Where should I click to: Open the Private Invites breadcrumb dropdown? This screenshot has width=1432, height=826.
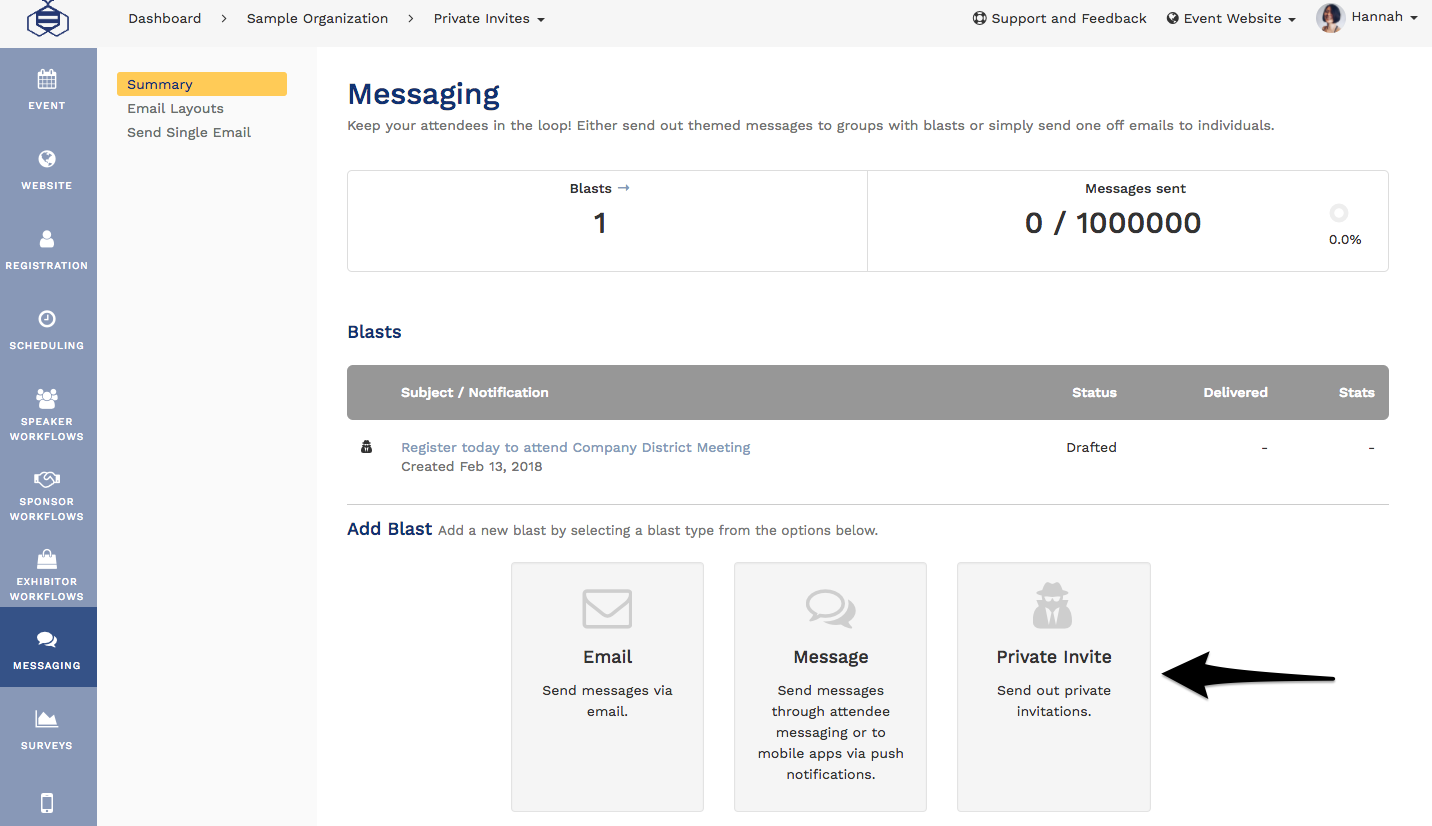489,18
